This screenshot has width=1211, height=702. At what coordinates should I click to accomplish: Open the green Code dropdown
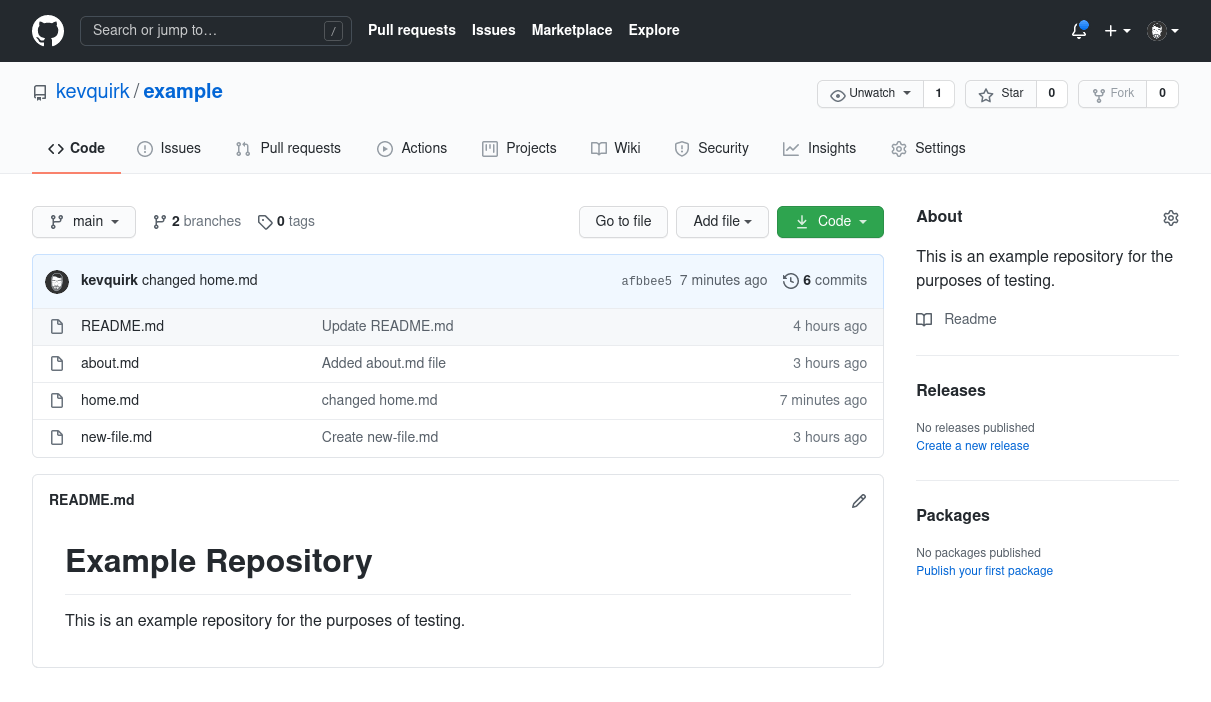click(x=830, y=222)
